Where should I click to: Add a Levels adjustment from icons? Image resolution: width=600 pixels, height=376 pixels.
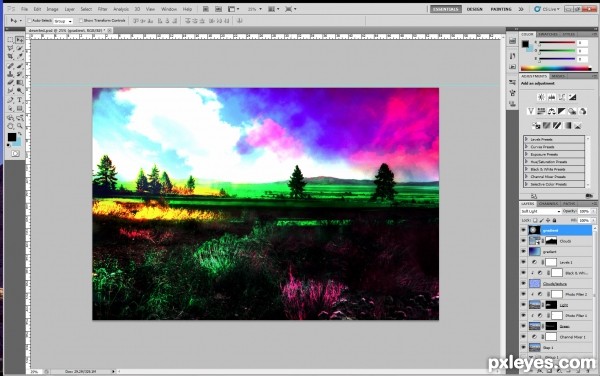coord(551,97)
